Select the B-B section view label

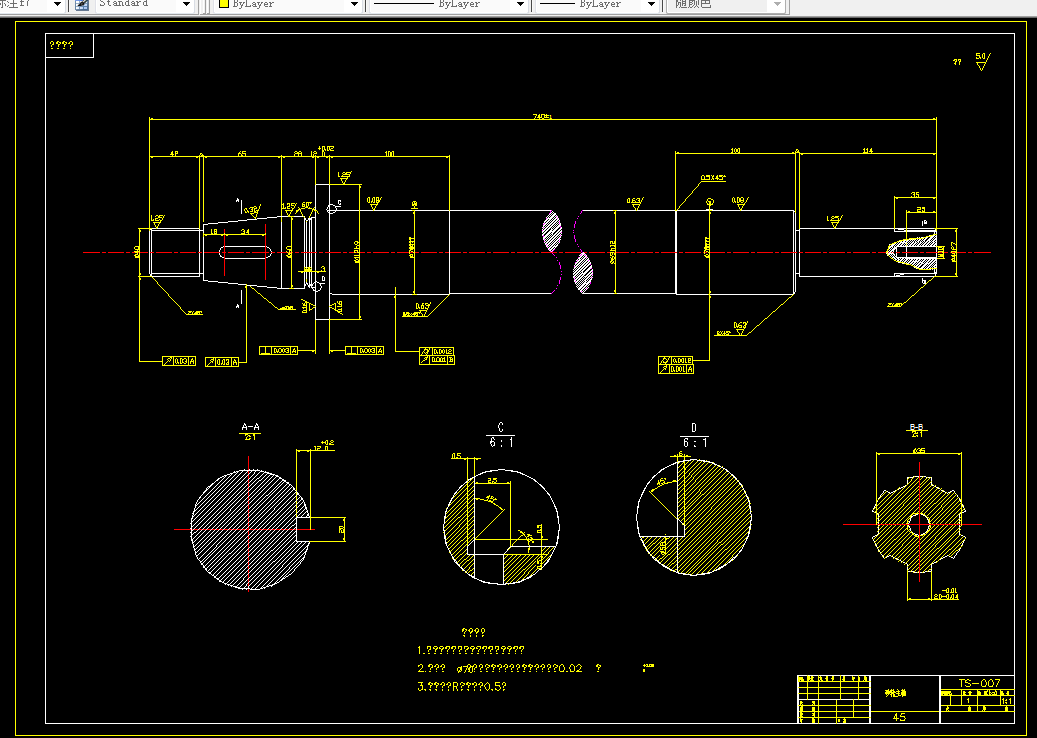[x=917, y=428]
